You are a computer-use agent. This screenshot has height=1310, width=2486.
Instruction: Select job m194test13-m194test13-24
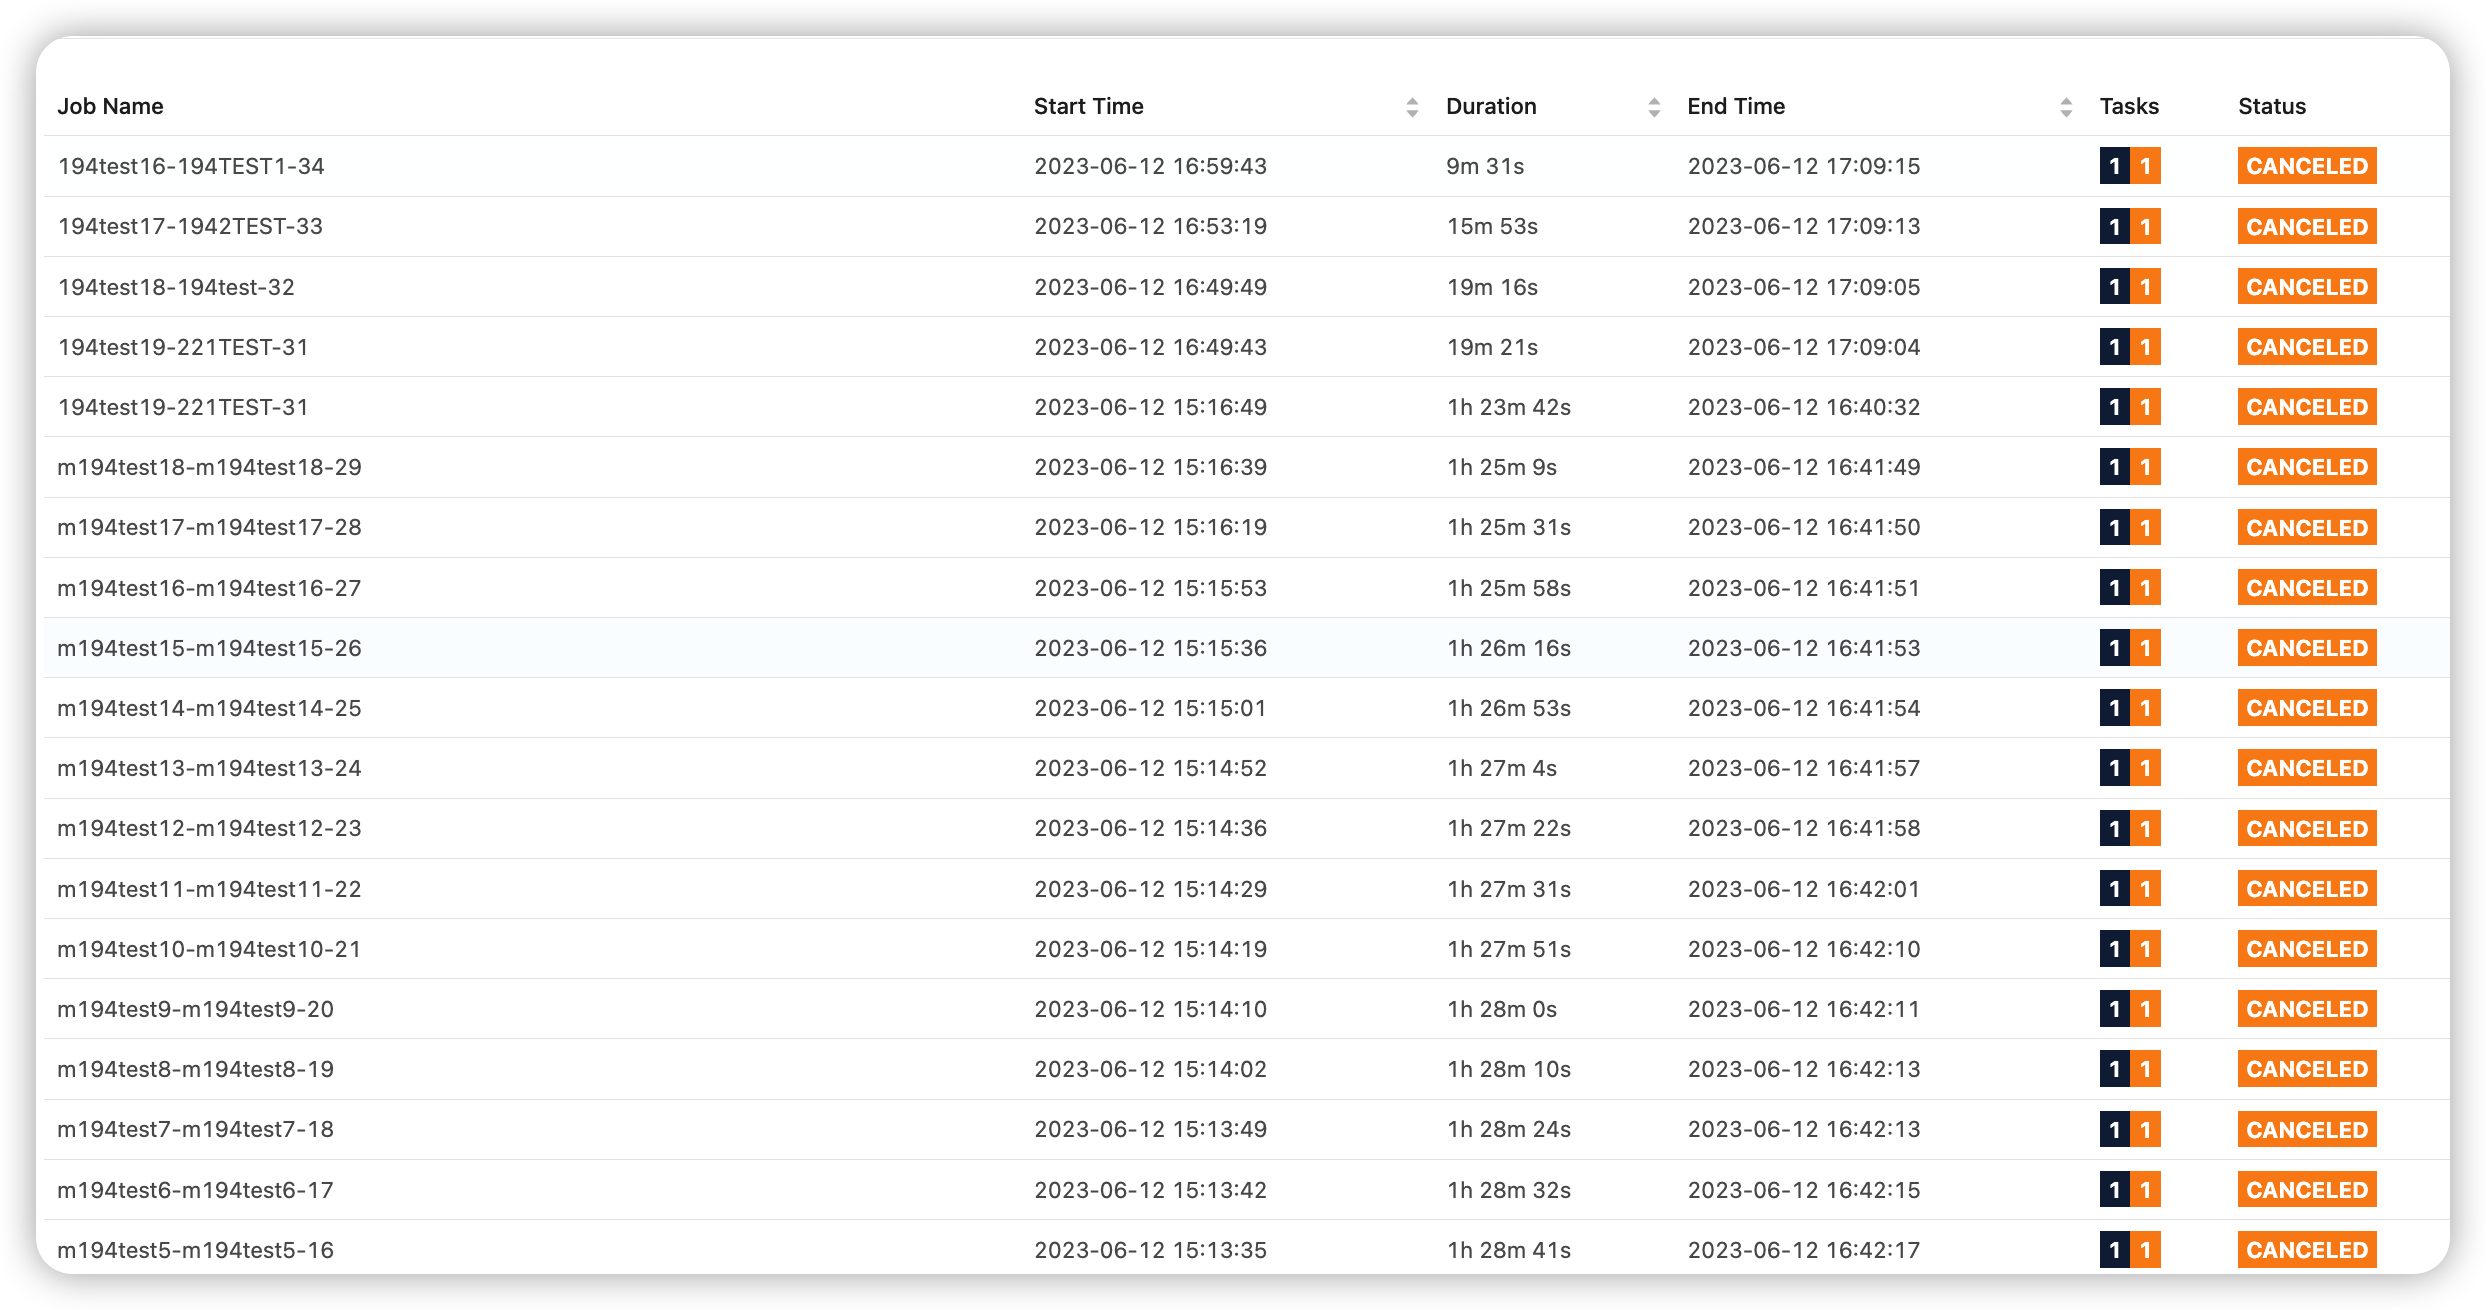tap(209, 768)
